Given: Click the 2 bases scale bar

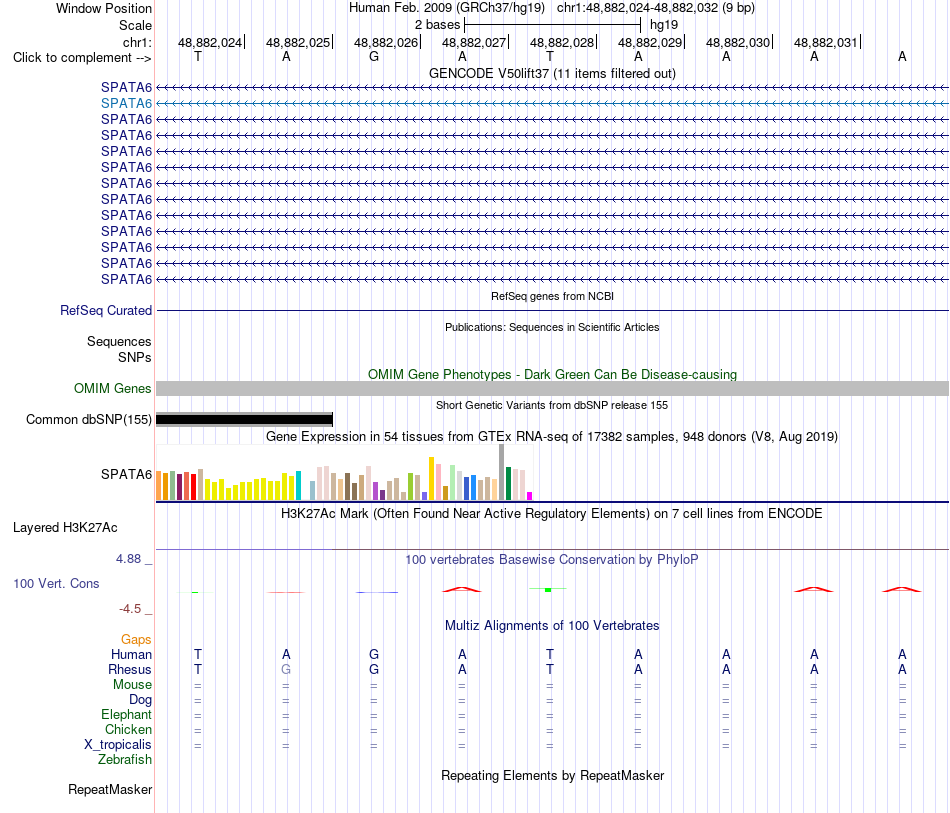Looking at the screenshot, I should (x=552, y=25).
